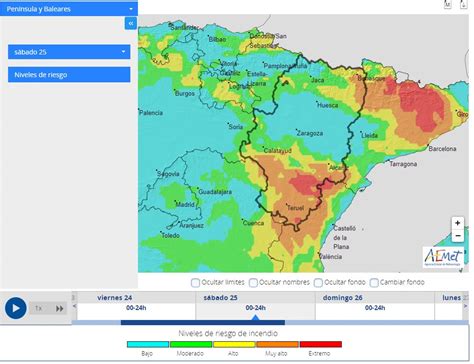Click the Bilbao label on map
The height and width of the screenshot is (364, 474).
(x=217, y=39)
